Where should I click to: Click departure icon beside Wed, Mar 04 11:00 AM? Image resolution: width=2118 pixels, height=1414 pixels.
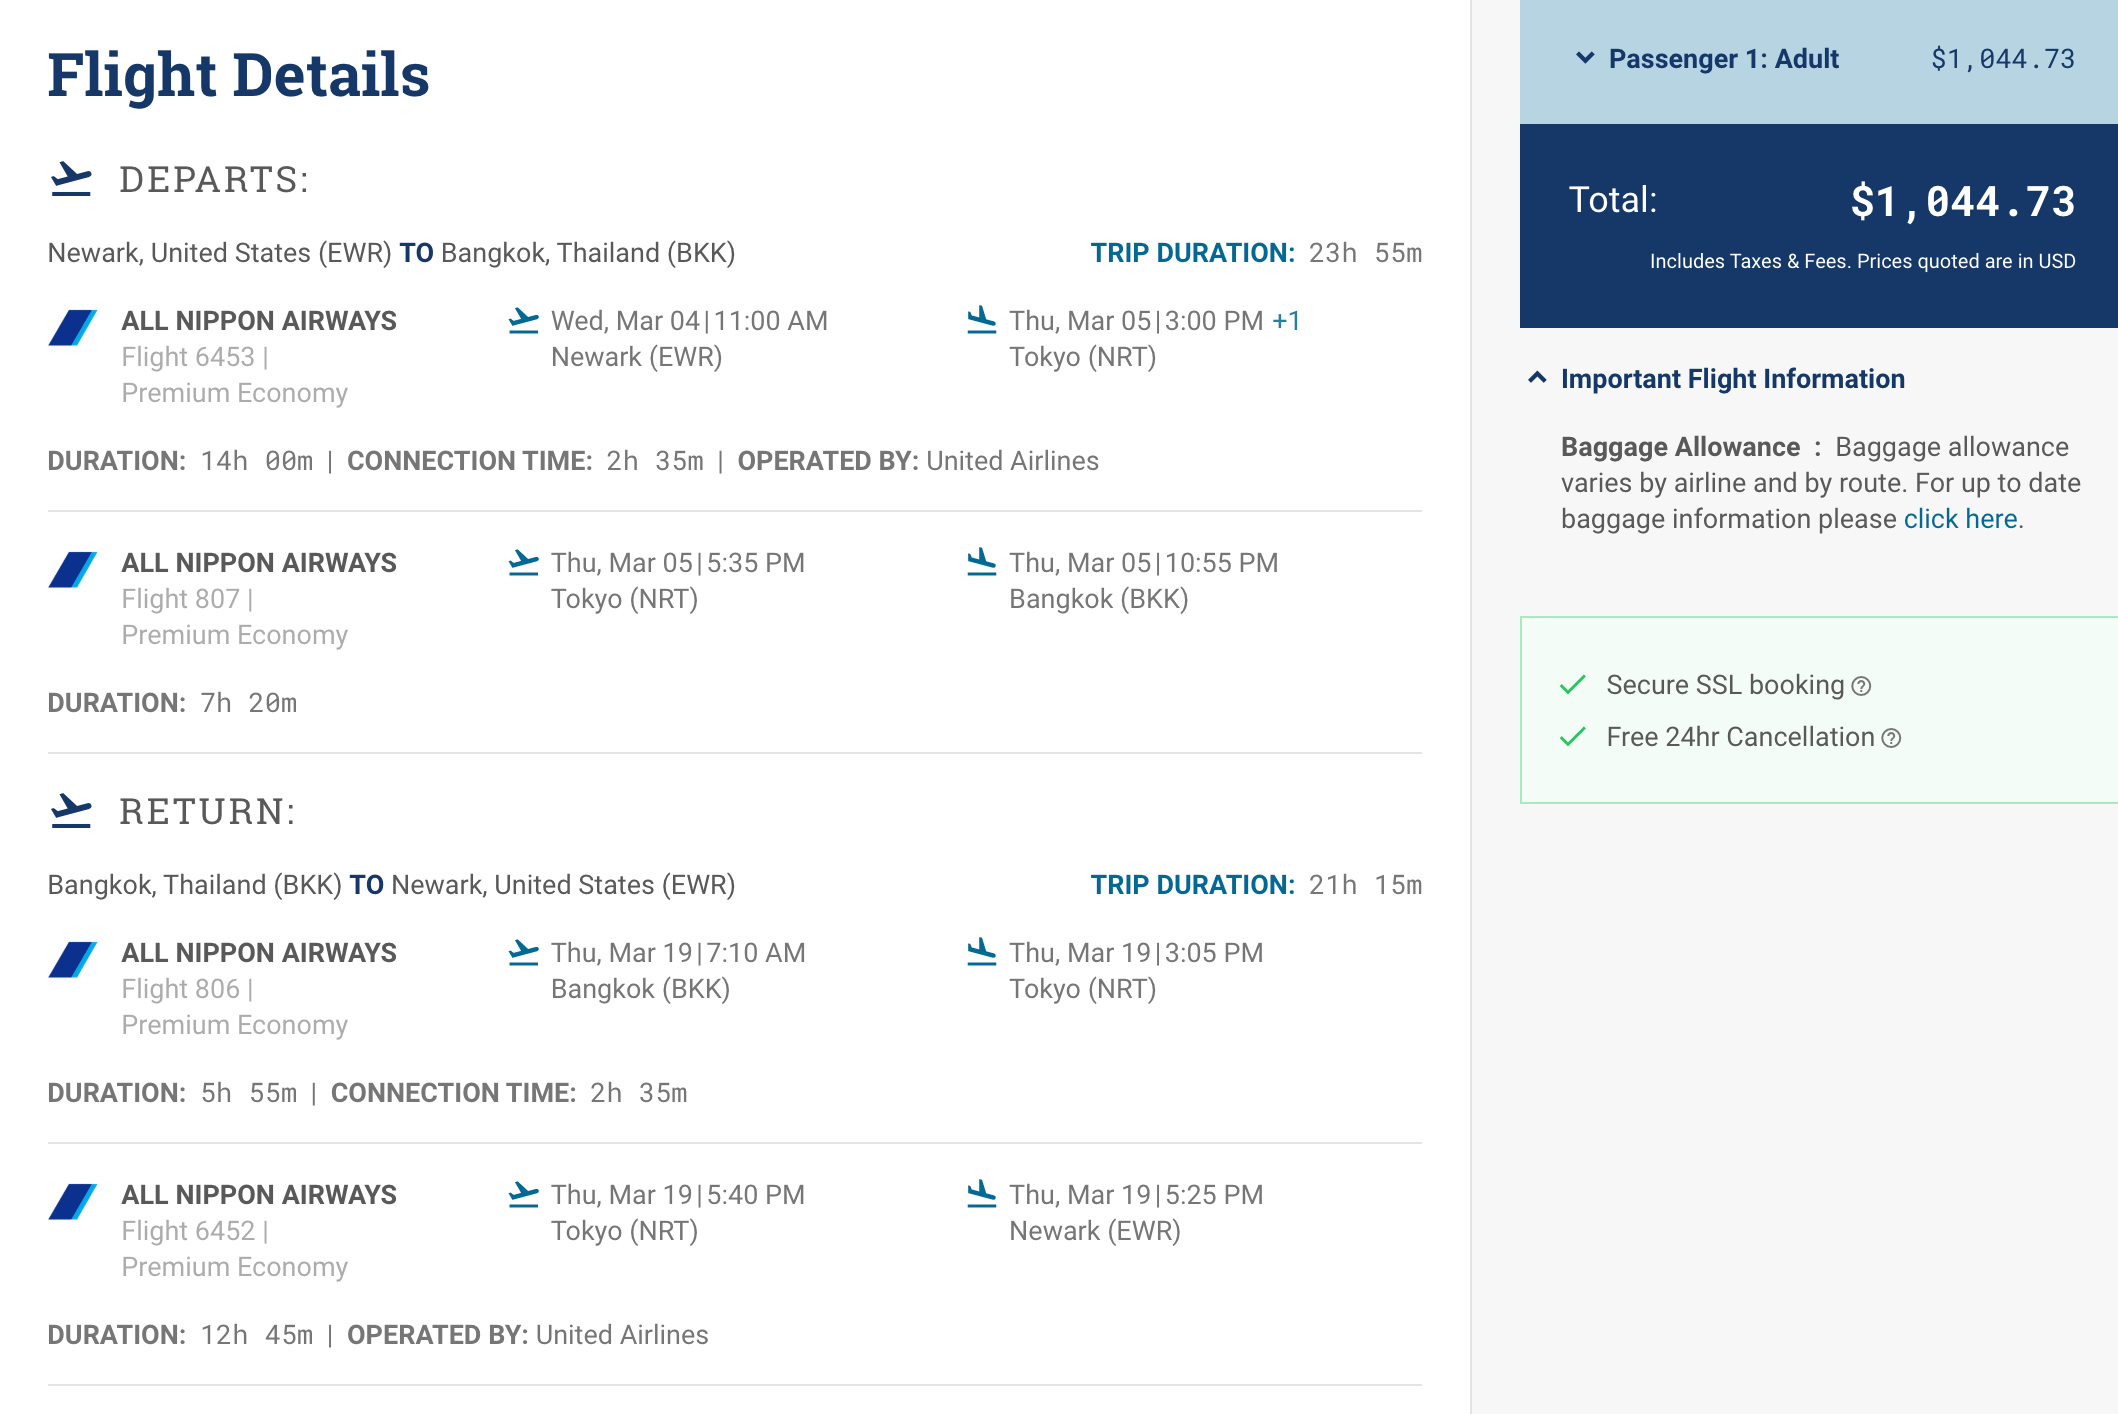click(523, 321)
